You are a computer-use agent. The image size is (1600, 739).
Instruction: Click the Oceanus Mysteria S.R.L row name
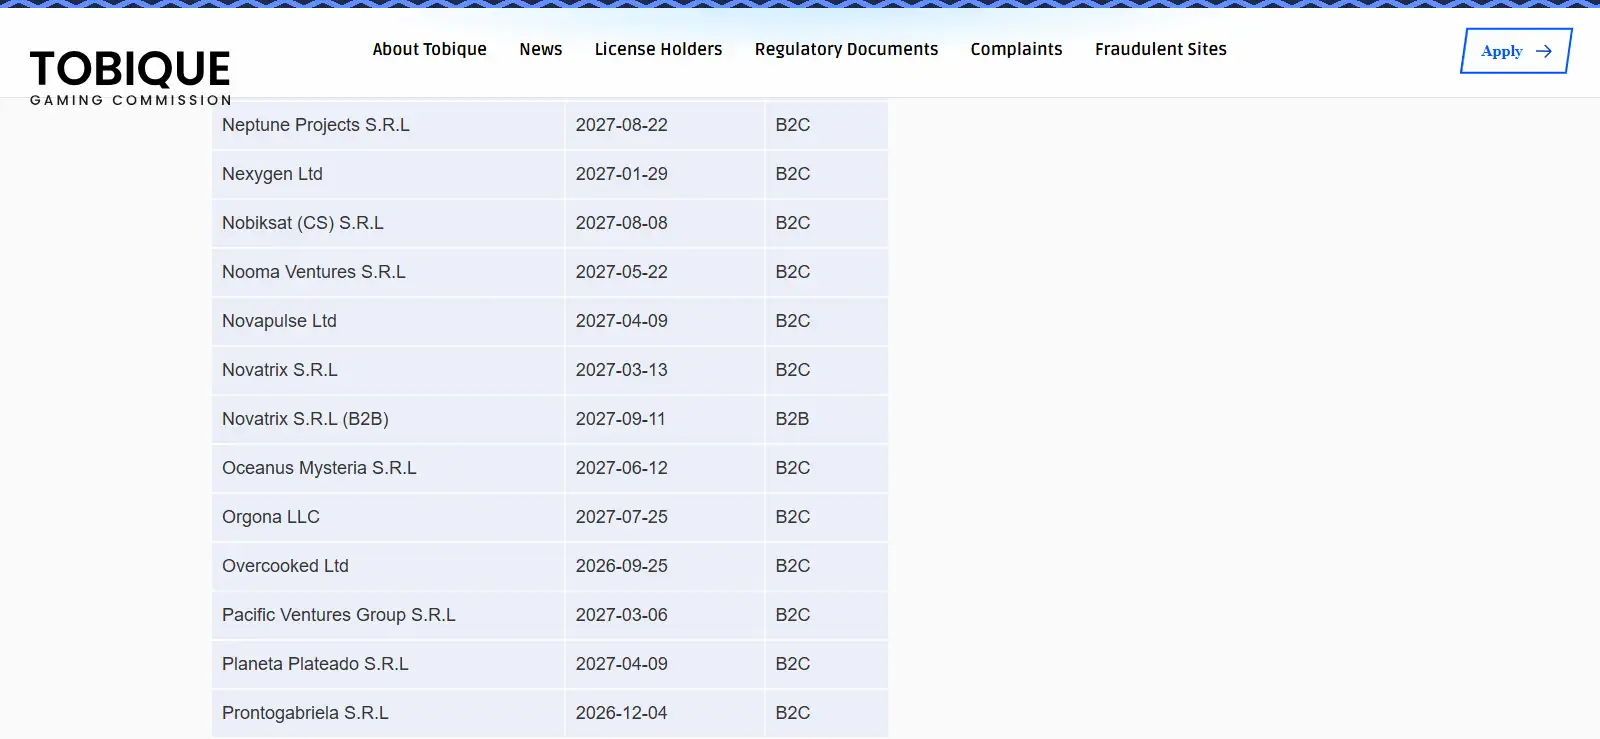click(x=319, y=468)
